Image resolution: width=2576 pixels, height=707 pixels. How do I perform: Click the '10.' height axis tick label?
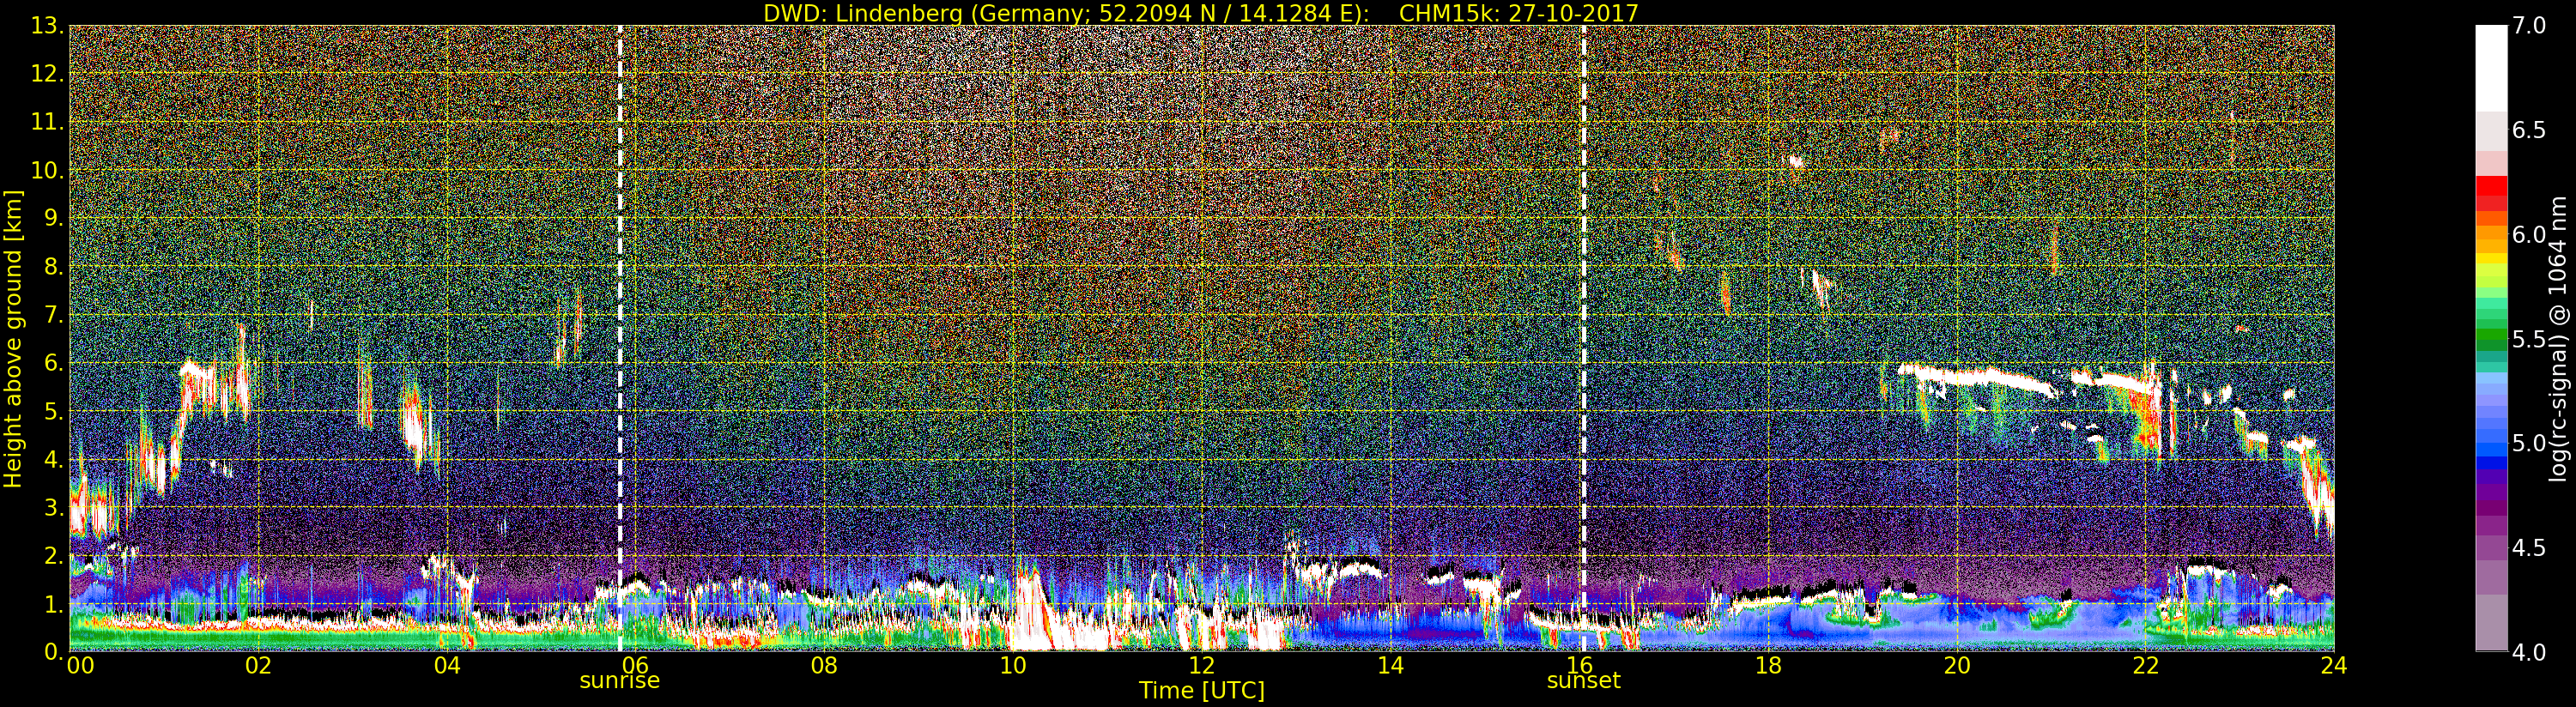[47, 170]
